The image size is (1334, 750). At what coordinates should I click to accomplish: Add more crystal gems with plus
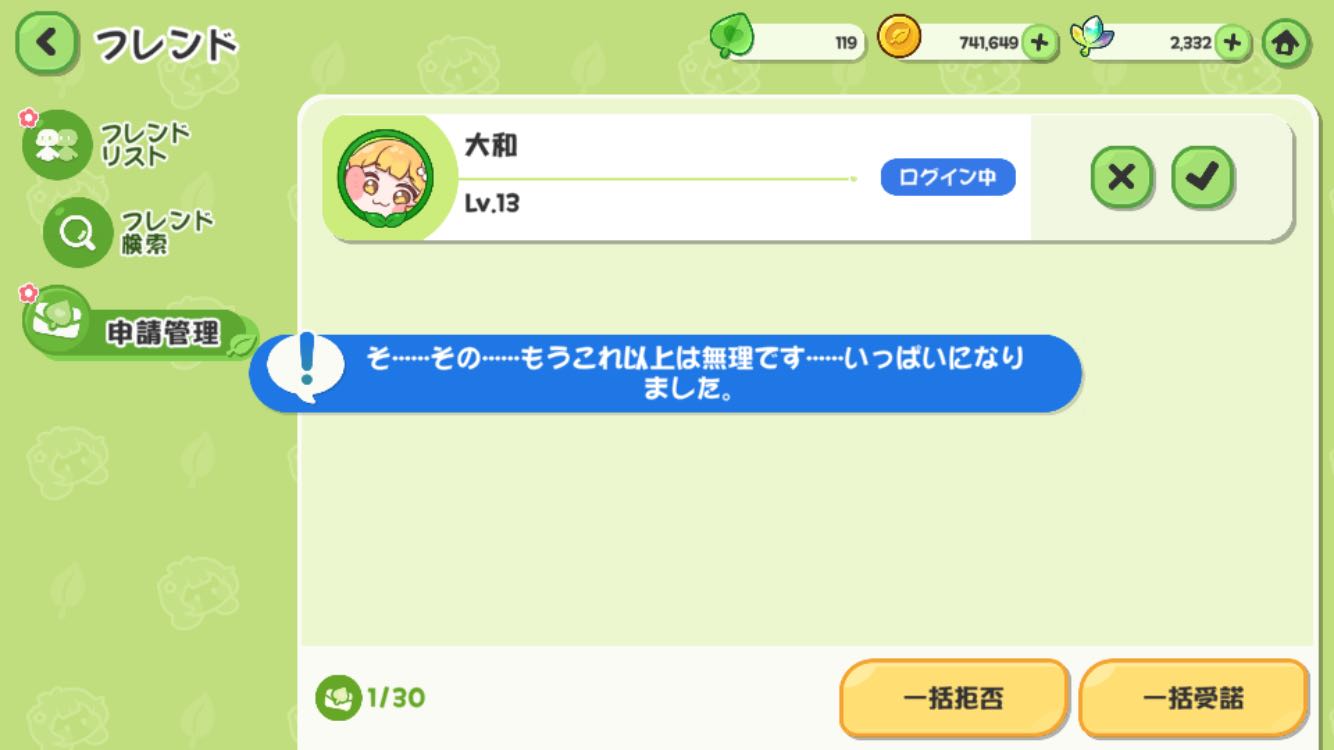tap(1233, 42)
